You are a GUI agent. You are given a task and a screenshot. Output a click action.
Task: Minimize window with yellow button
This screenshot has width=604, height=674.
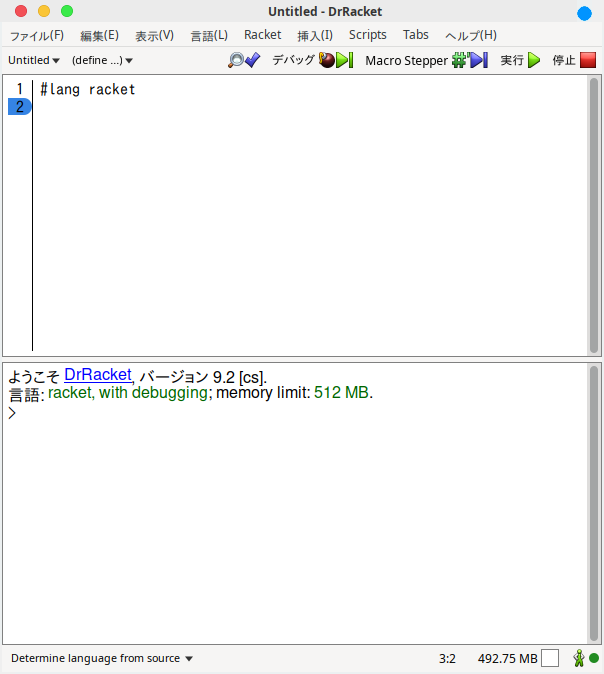(44, 11)
